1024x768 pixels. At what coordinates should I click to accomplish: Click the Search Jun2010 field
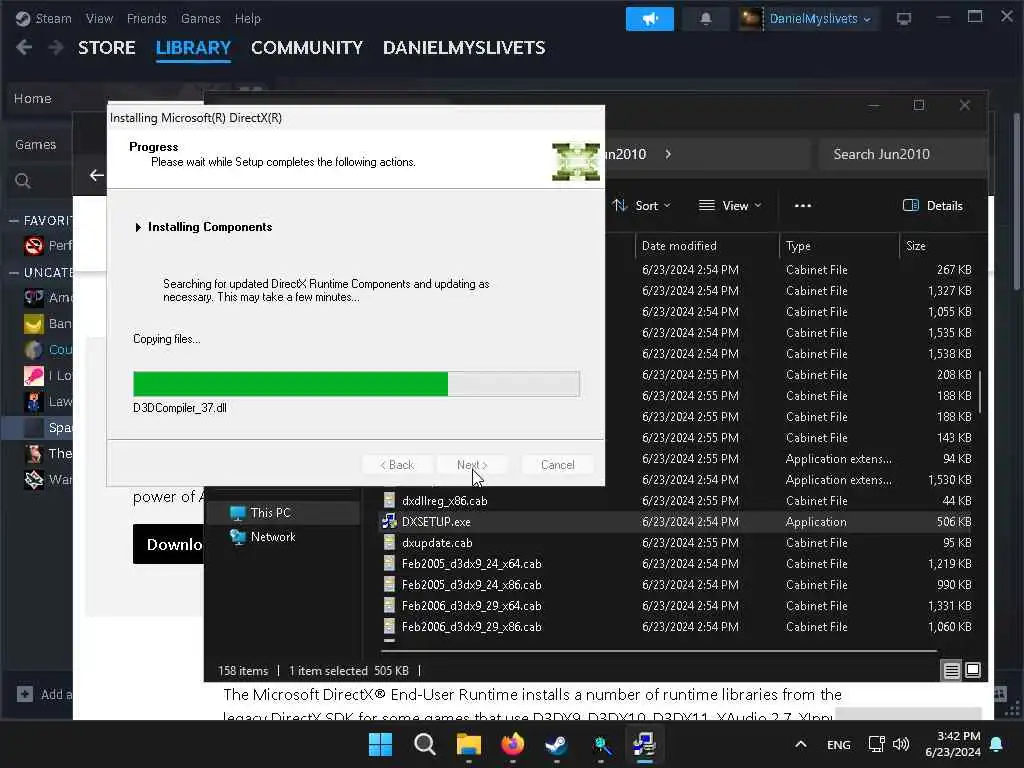901,154
